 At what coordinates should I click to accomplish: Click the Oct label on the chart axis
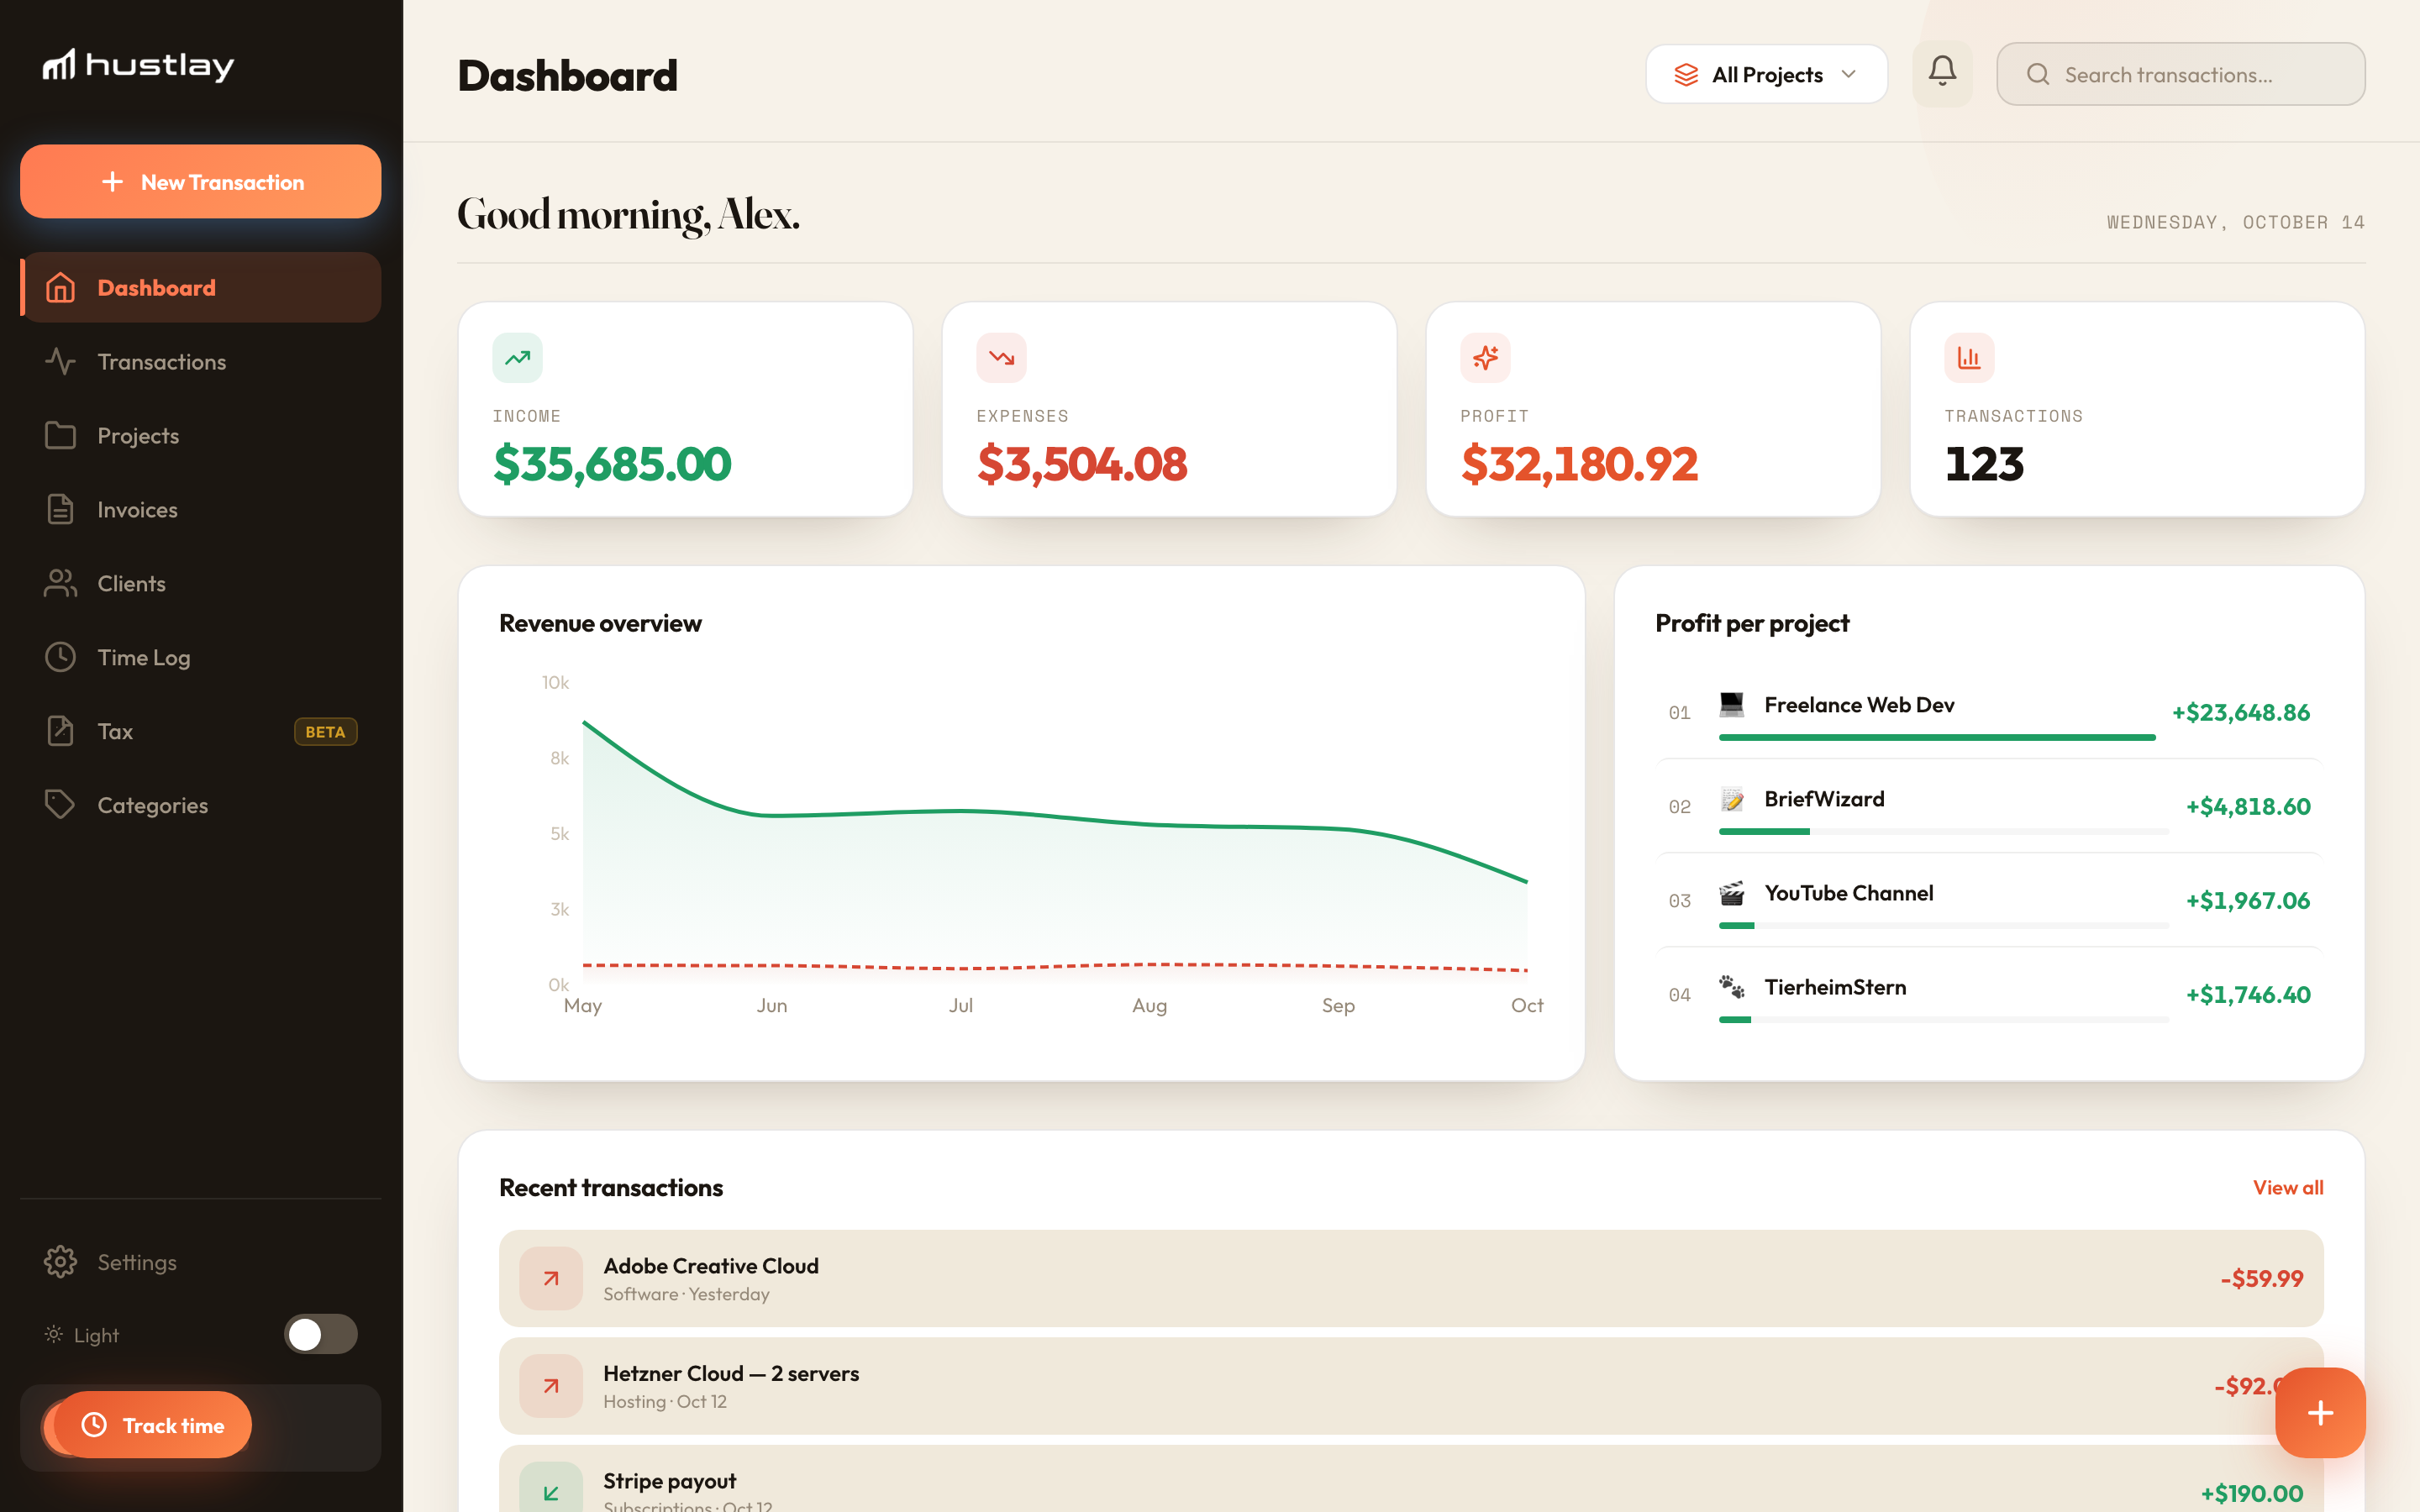point(1526,1005)
